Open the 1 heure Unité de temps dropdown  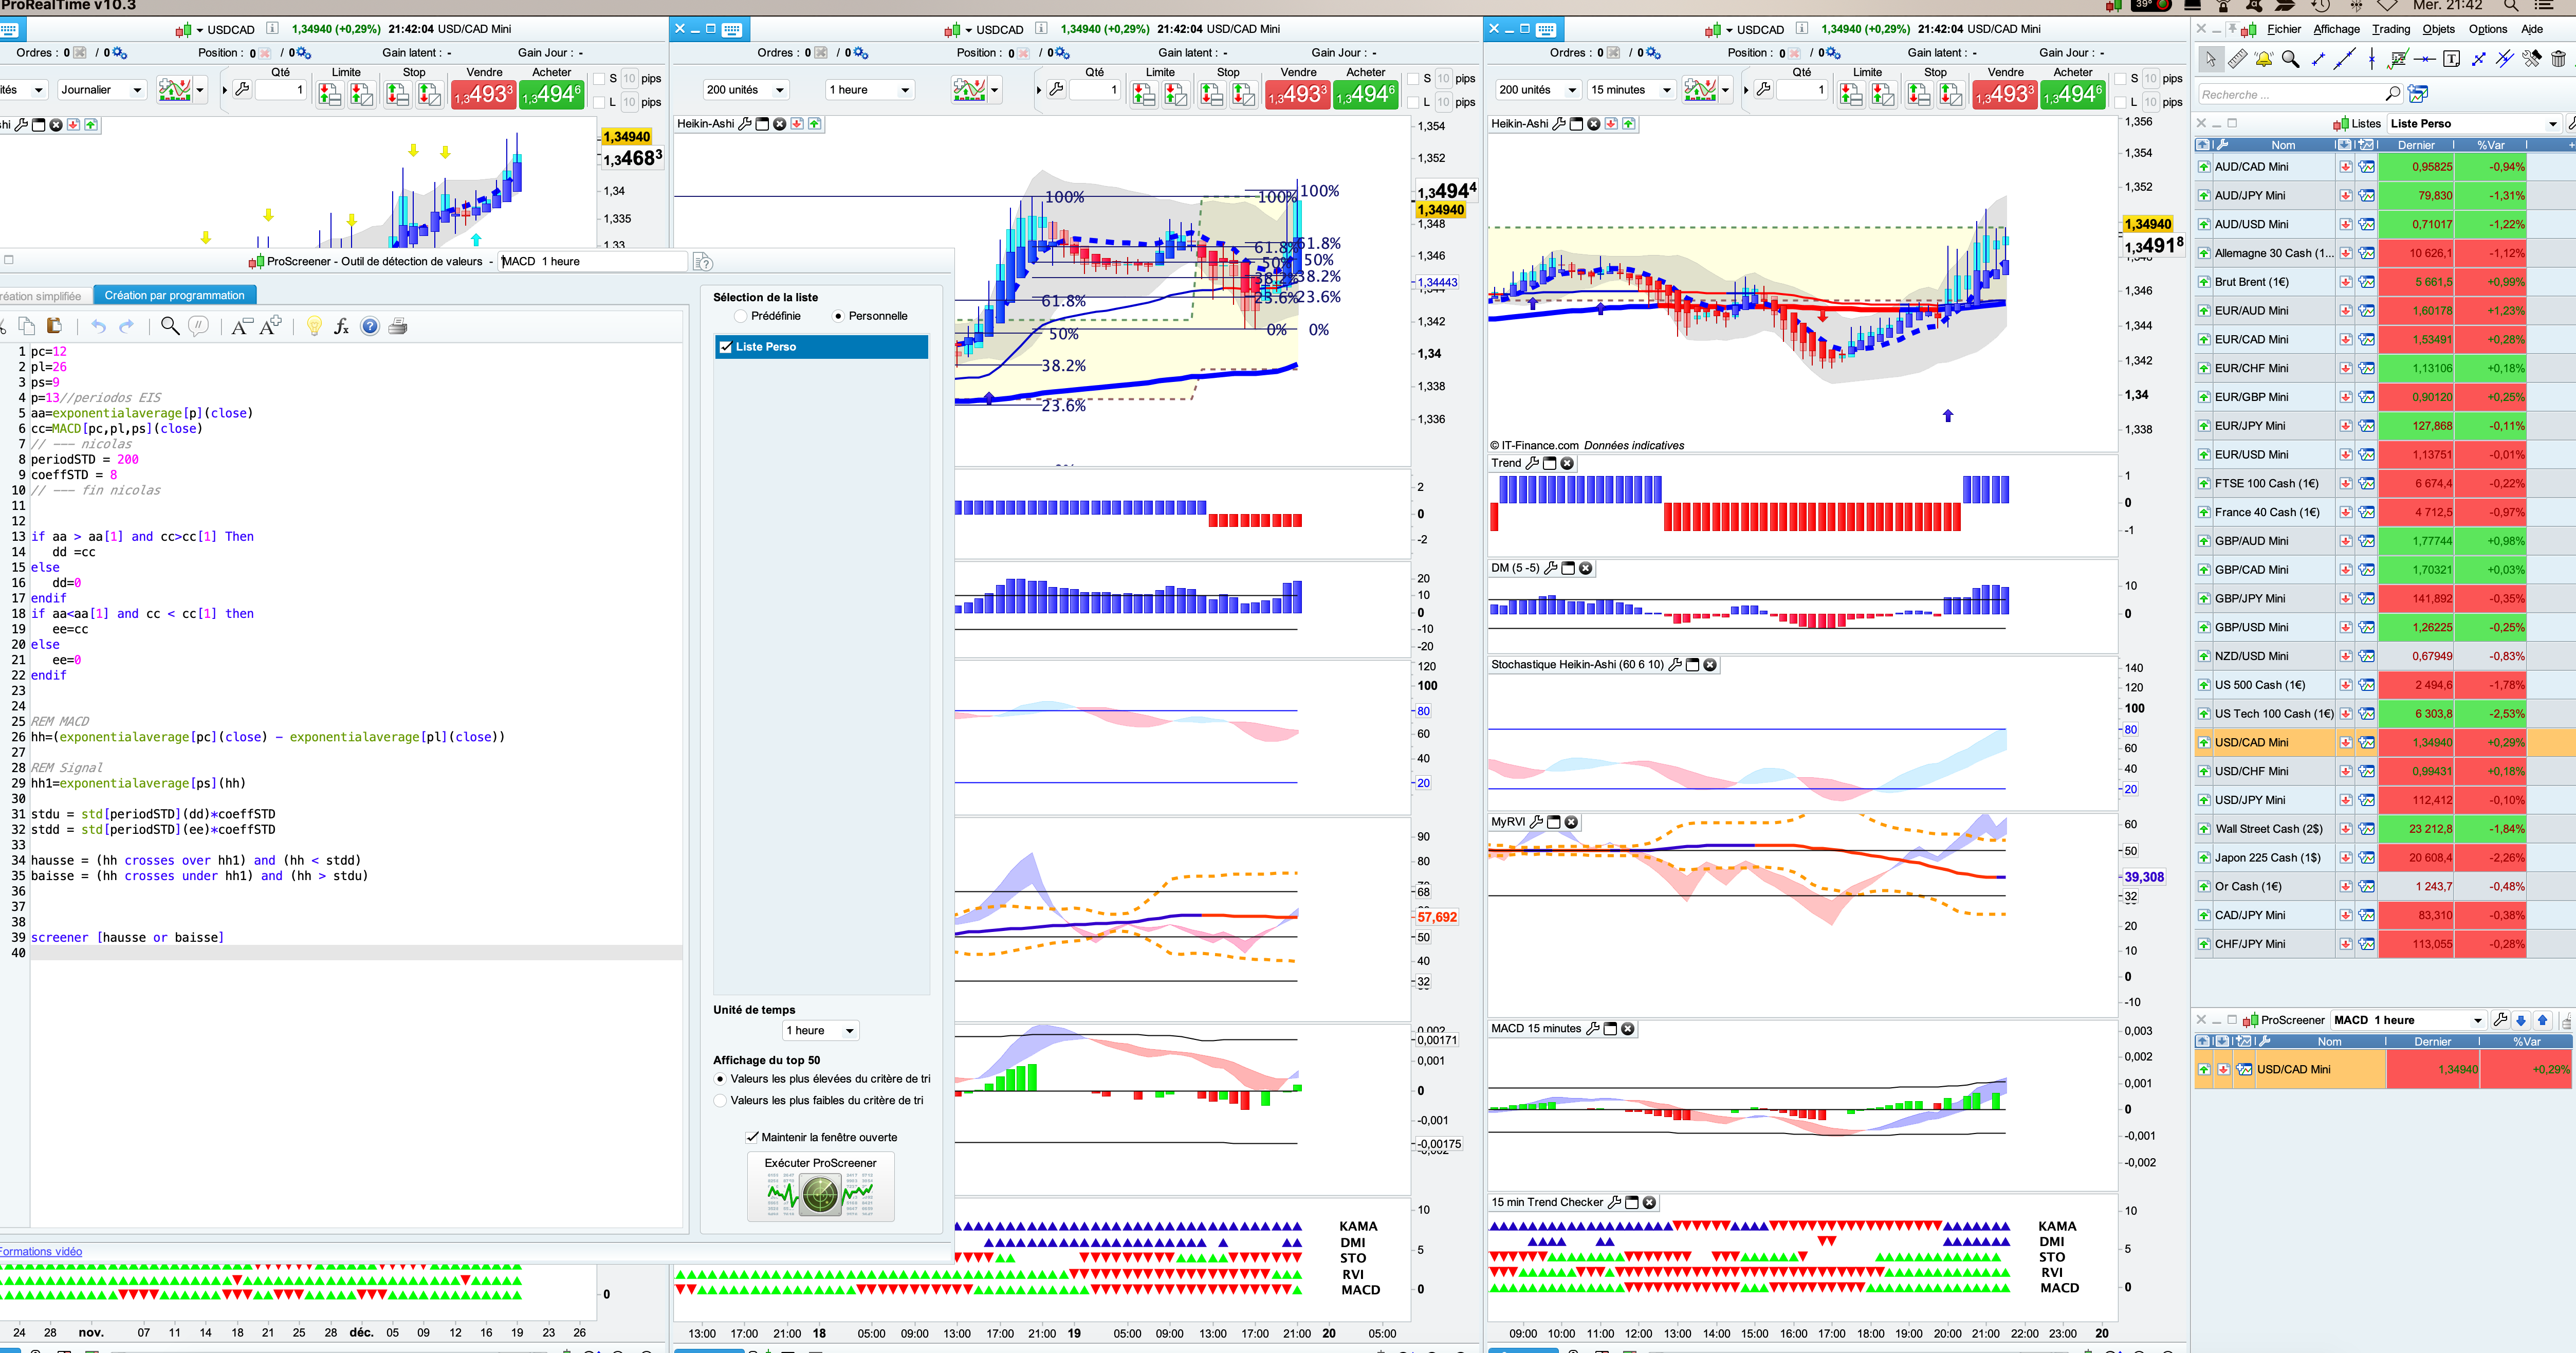(820, 1030)
